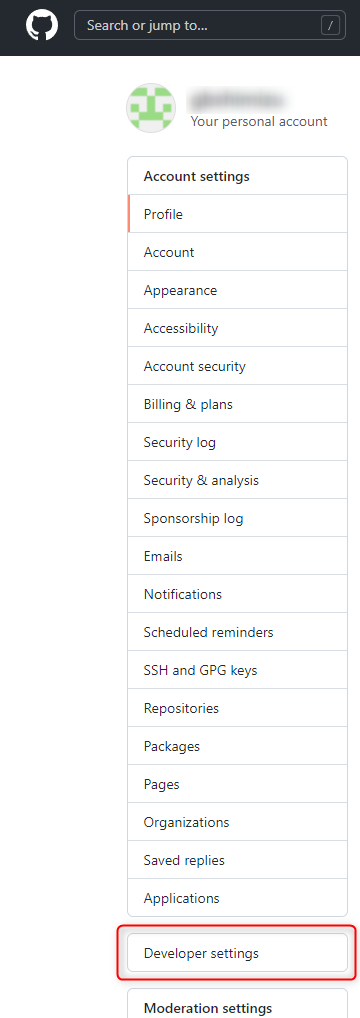Open the Account settings page
This screenshot has width=360, height=1018.
point(238,252)
